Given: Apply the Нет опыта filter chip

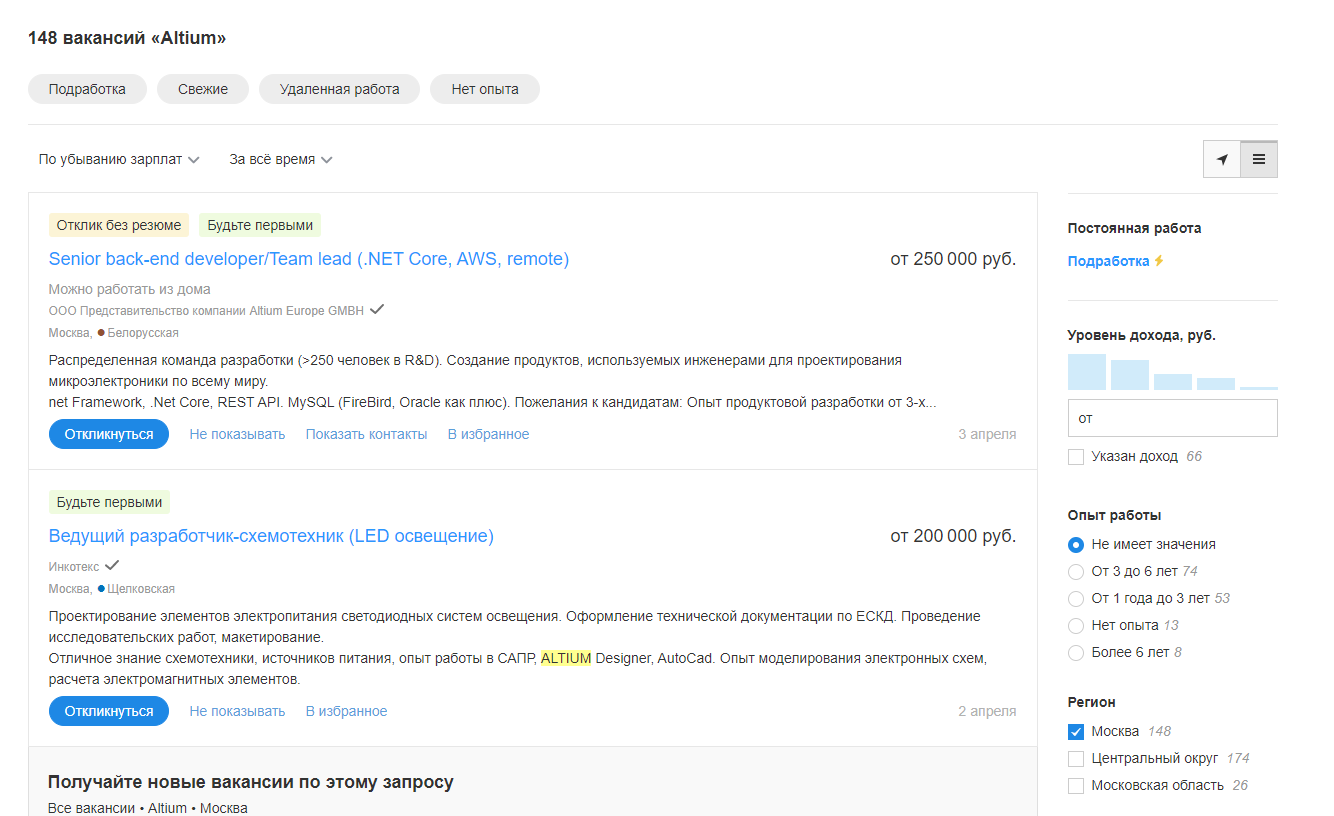Looking at the screenshot, I should click(485, 89).
